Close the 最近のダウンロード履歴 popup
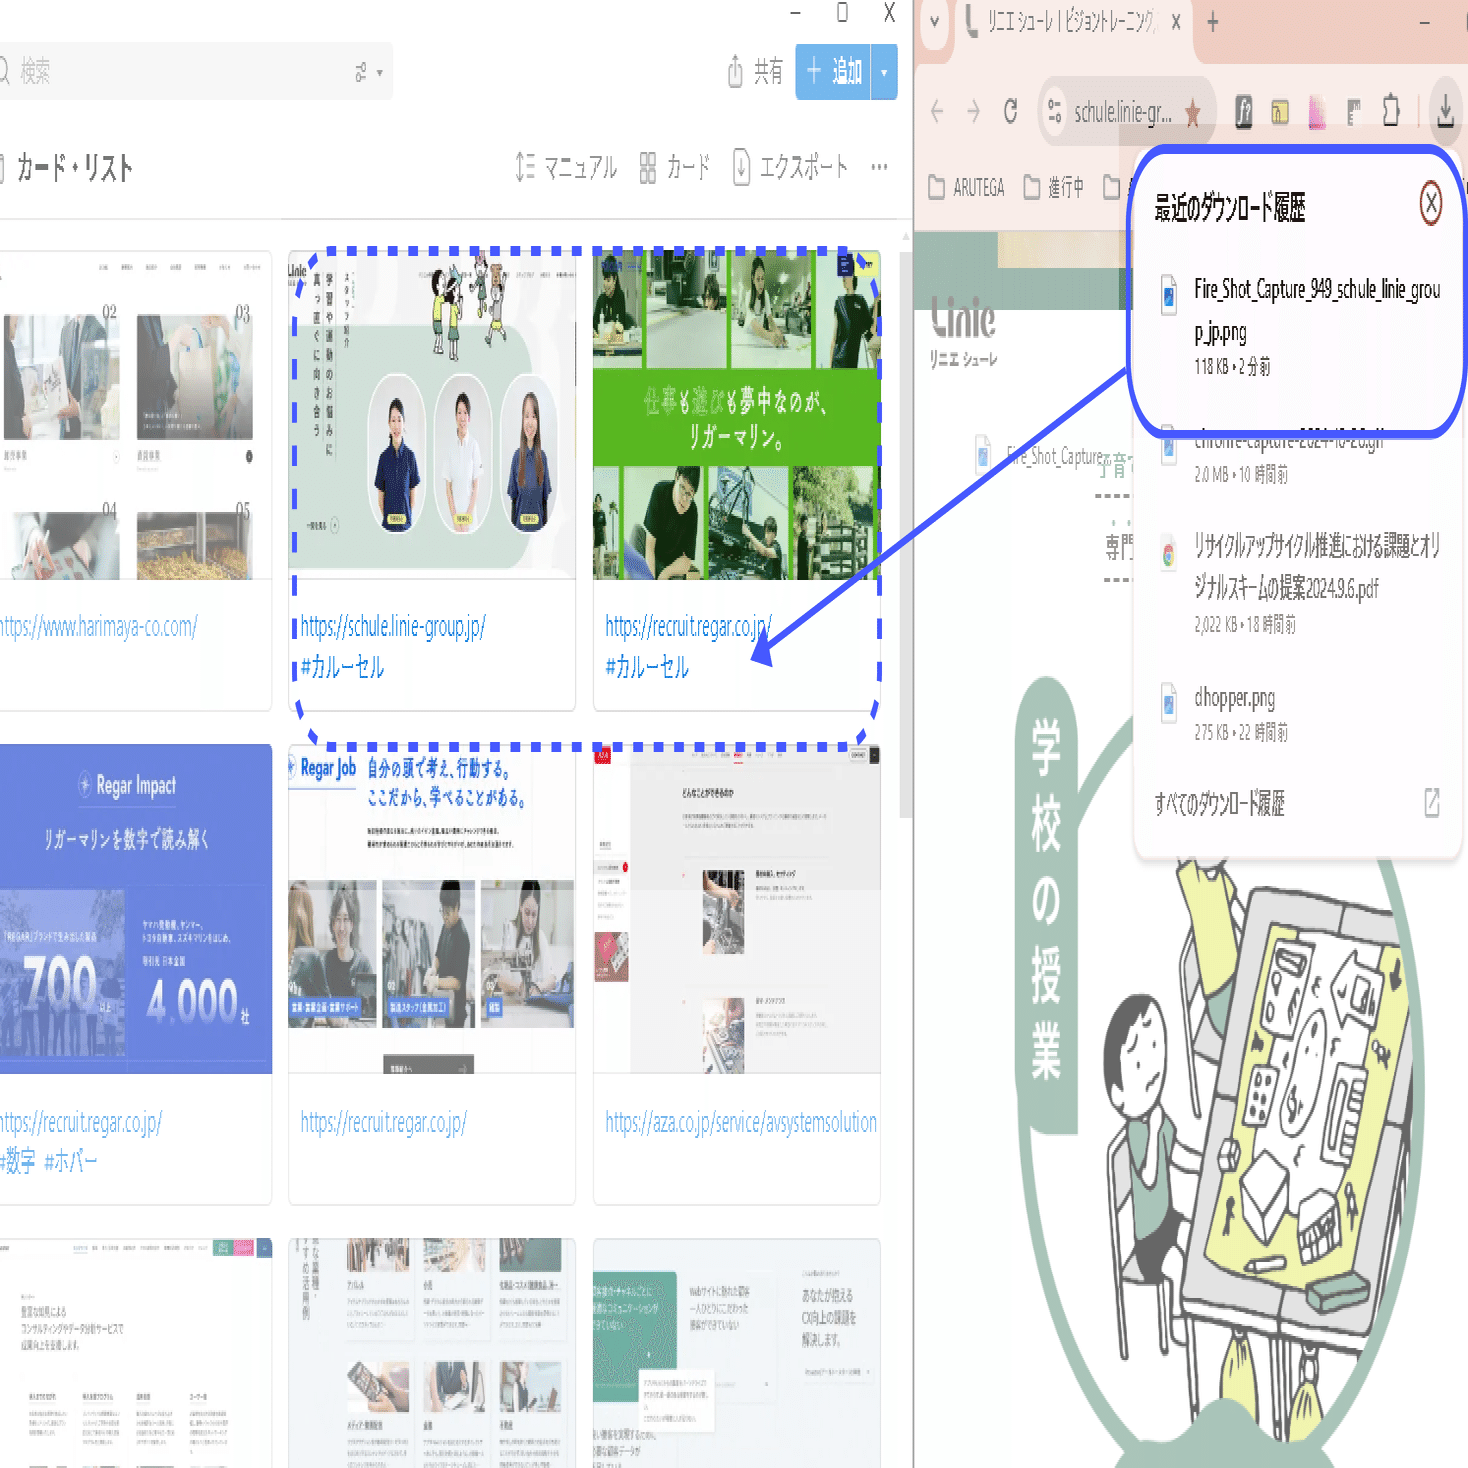Image resolution: width=1468 pixels, height=1468 pixels. click(1431, 204)
